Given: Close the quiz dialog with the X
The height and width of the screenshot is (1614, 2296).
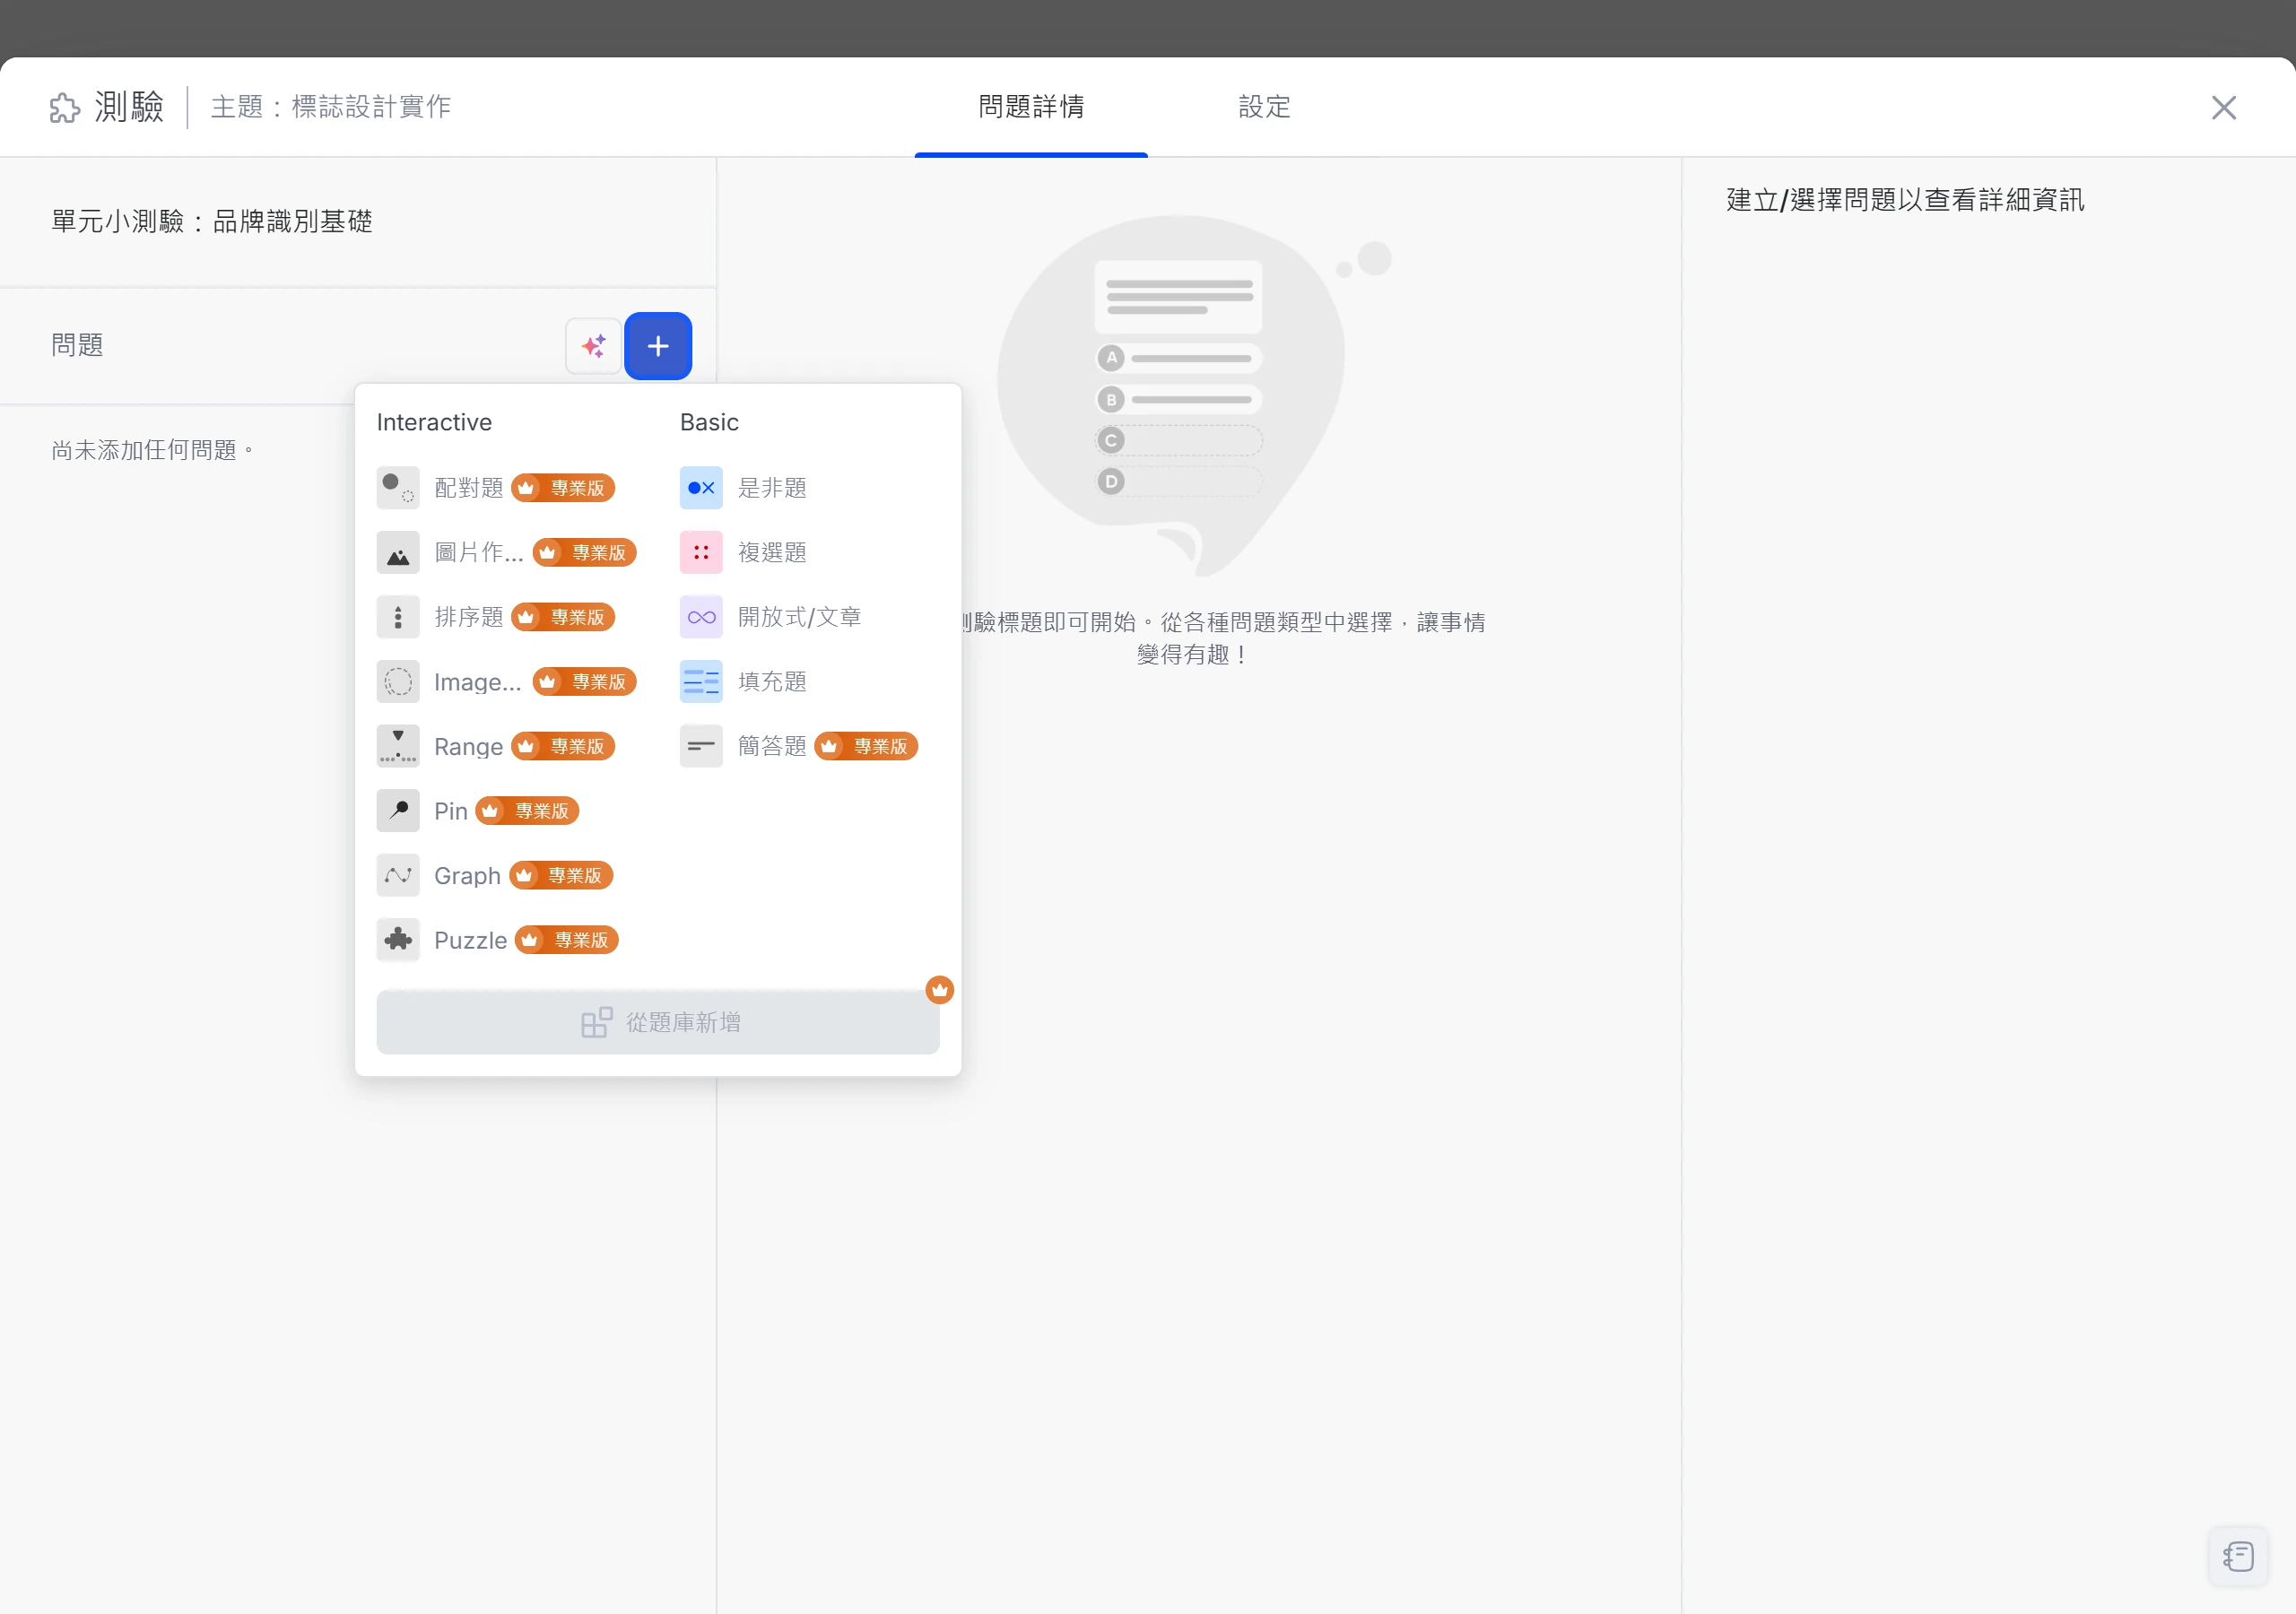Looking at the screenshot, I should (2224, 107).
